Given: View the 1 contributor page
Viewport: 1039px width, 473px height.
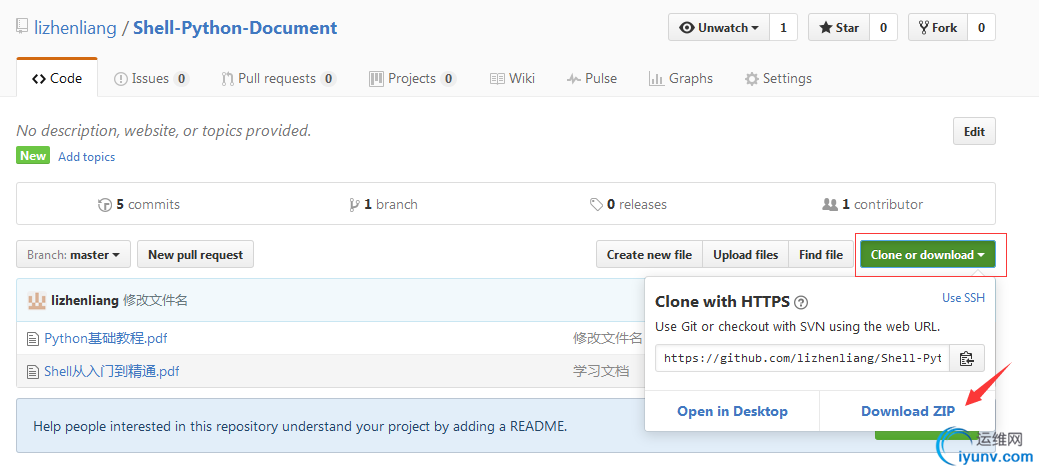Looking at the screenshot, I should click(873, 204).
